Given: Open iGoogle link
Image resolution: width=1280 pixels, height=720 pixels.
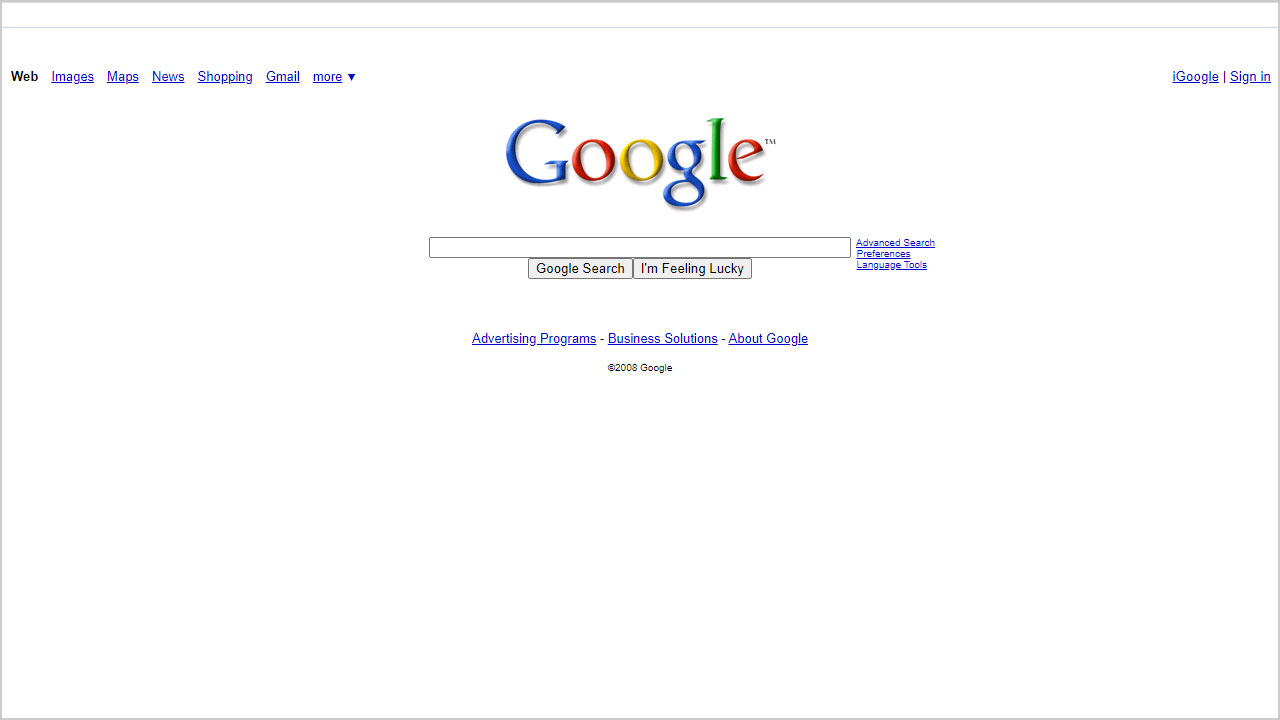Looking at the screenshot, I should 1195,77.
